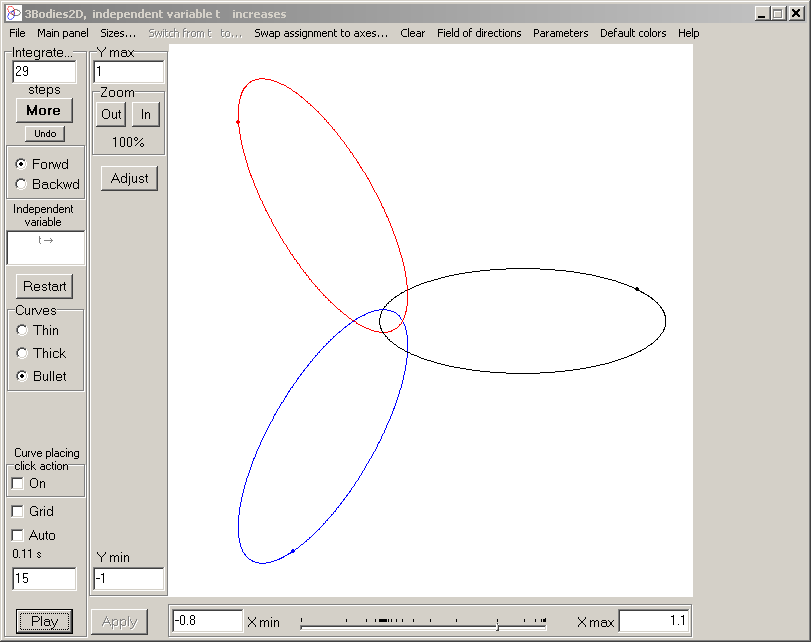Click Default colors in menu bar
811x642 pixels.
[633, 33]
